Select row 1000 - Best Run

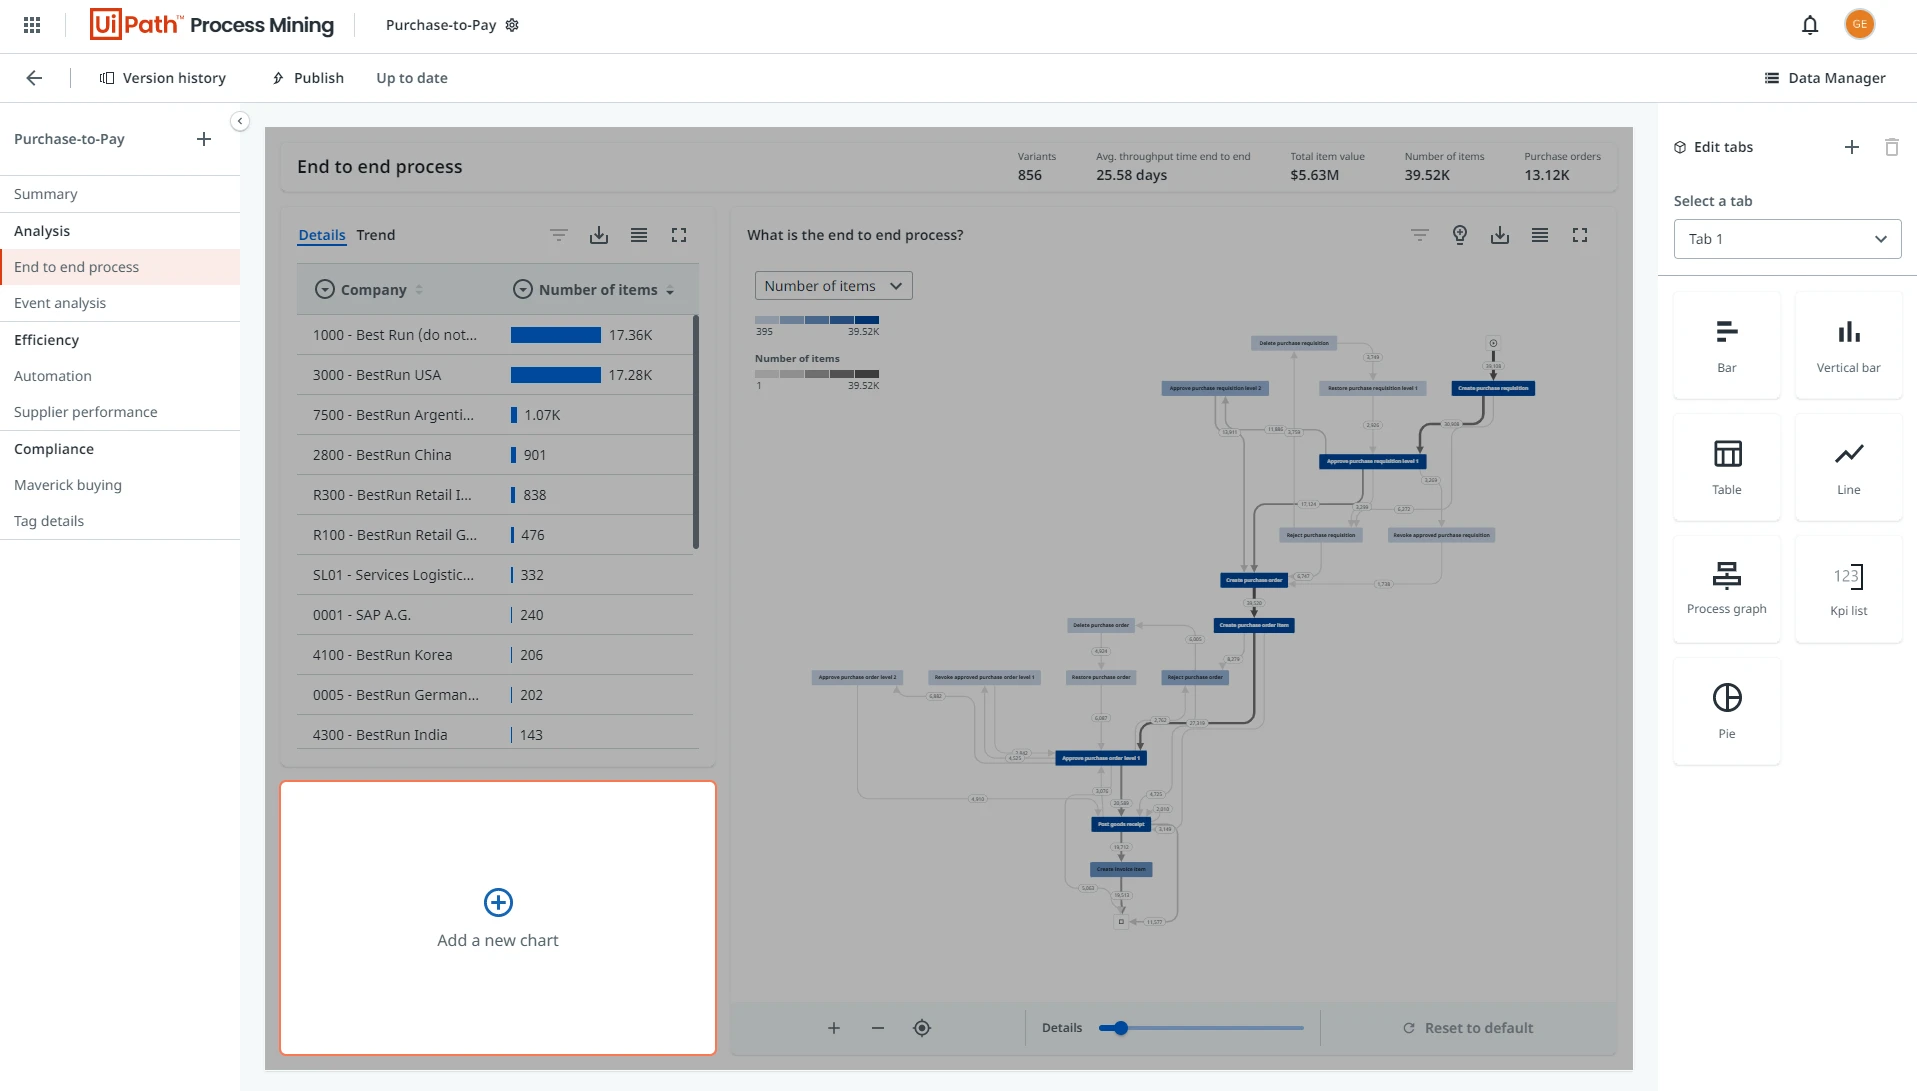click(x=495, y=335)
